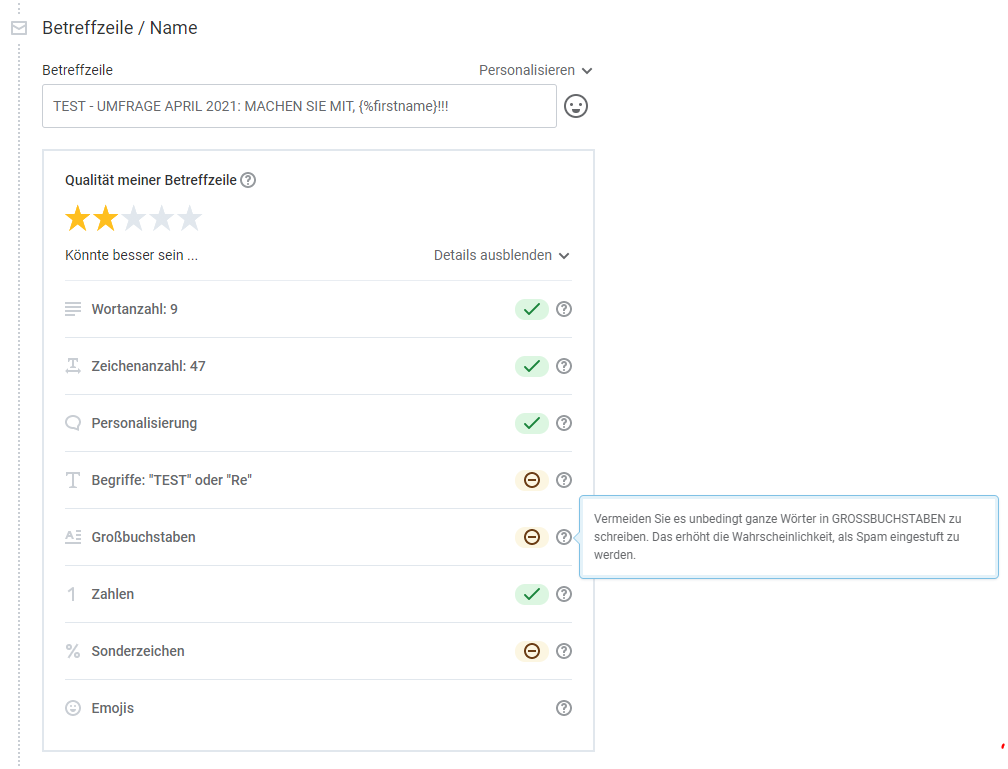The width and height of the screenshot is (1008, 769).
Task: Open the Personalisieren dropdown
Action: pyautogui.click(x=533, y=70)
